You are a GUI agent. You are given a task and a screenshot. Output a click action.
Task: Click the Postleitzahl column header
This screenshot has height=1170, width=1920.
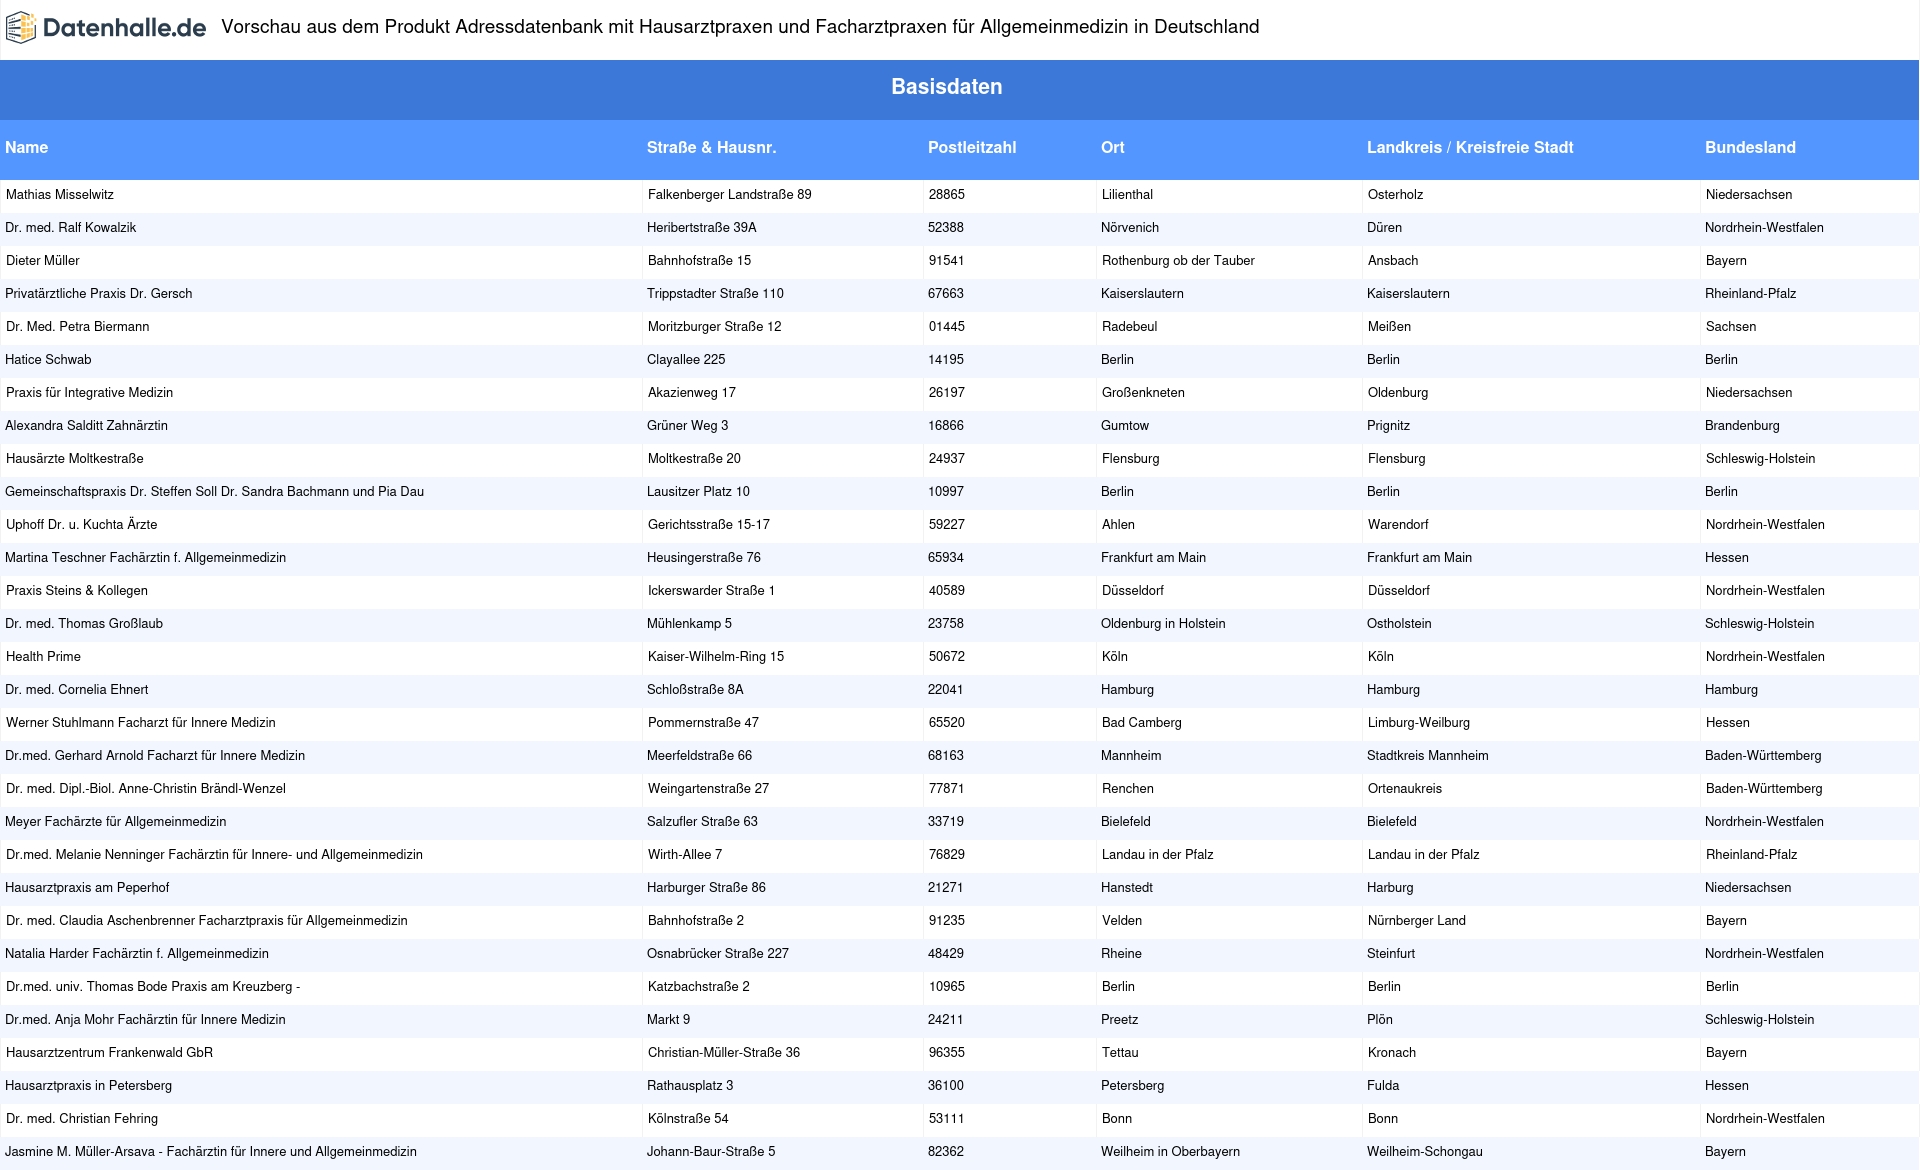971,147
